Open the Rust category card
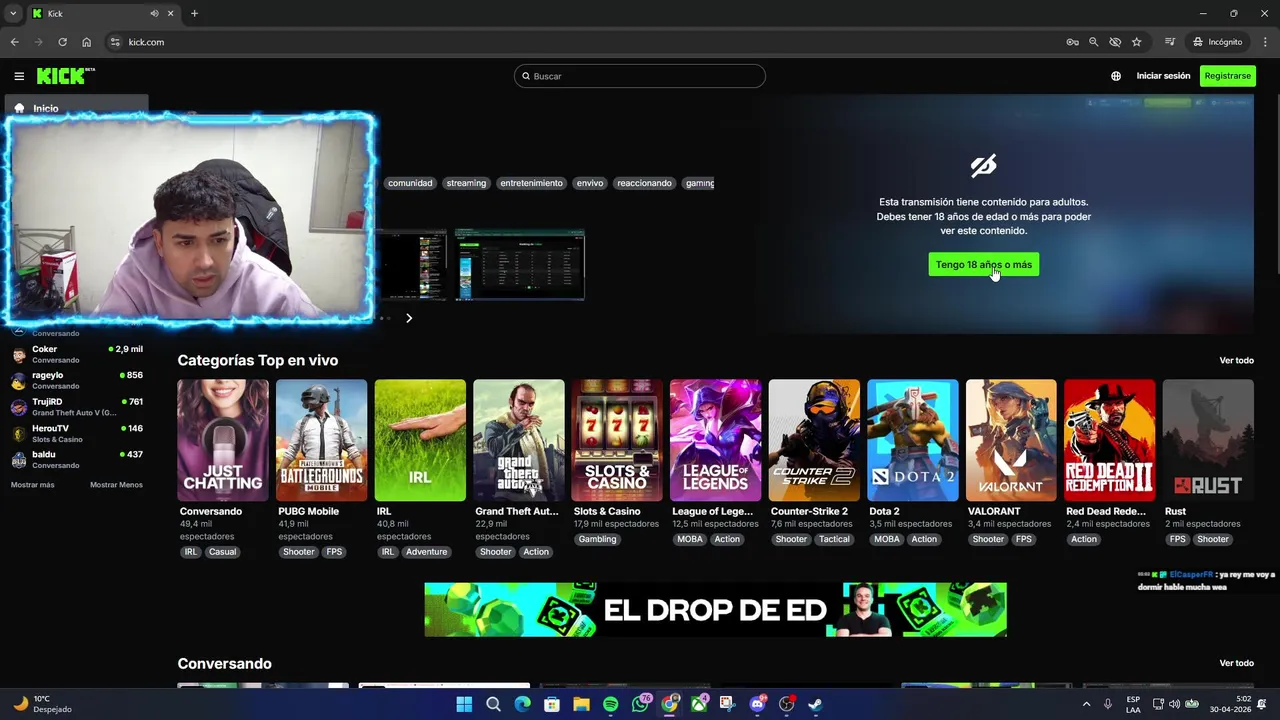 click(1208, 440)
